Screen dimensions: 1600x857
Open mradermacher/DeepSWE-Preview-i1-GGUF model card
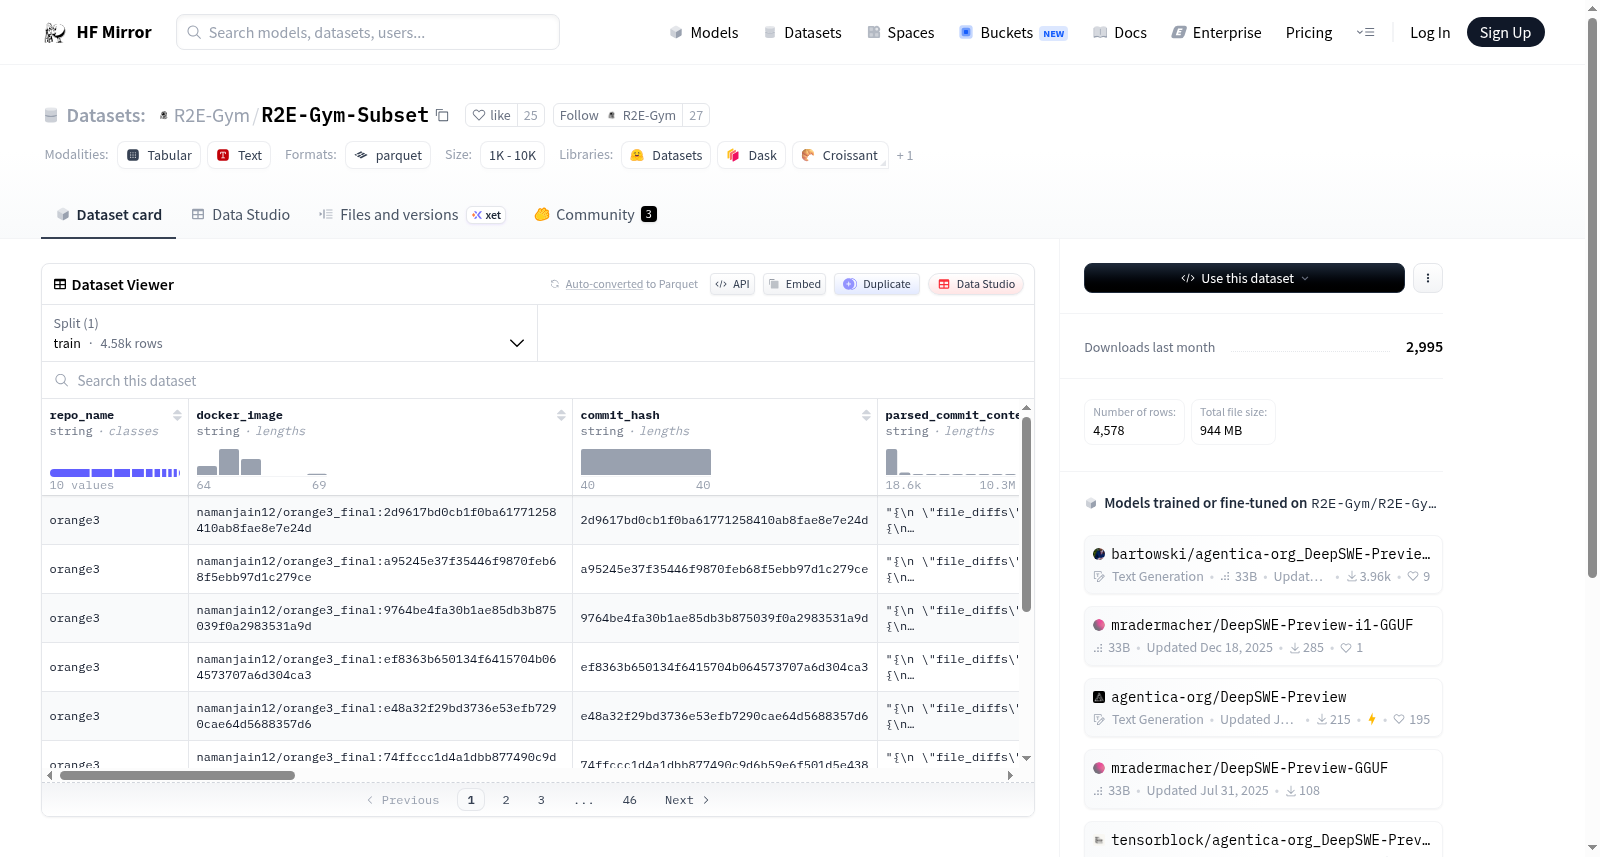(x=1263, y=636)
